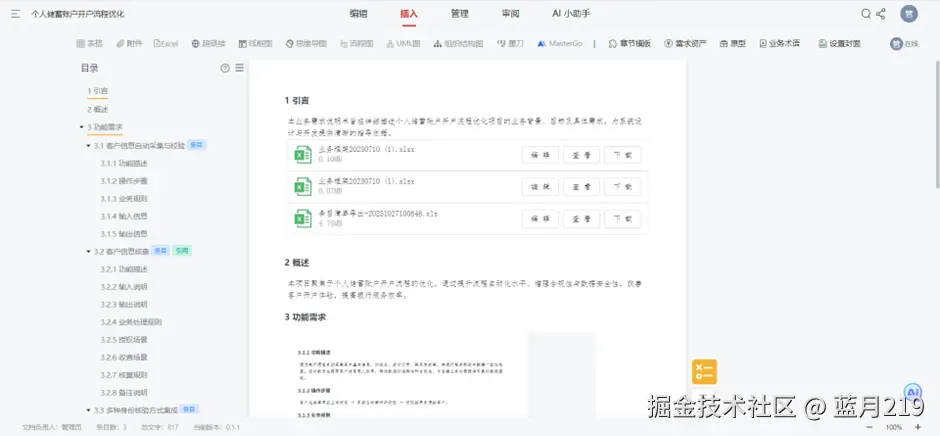Click 下载 for the 4.76MB xls file

622,219
